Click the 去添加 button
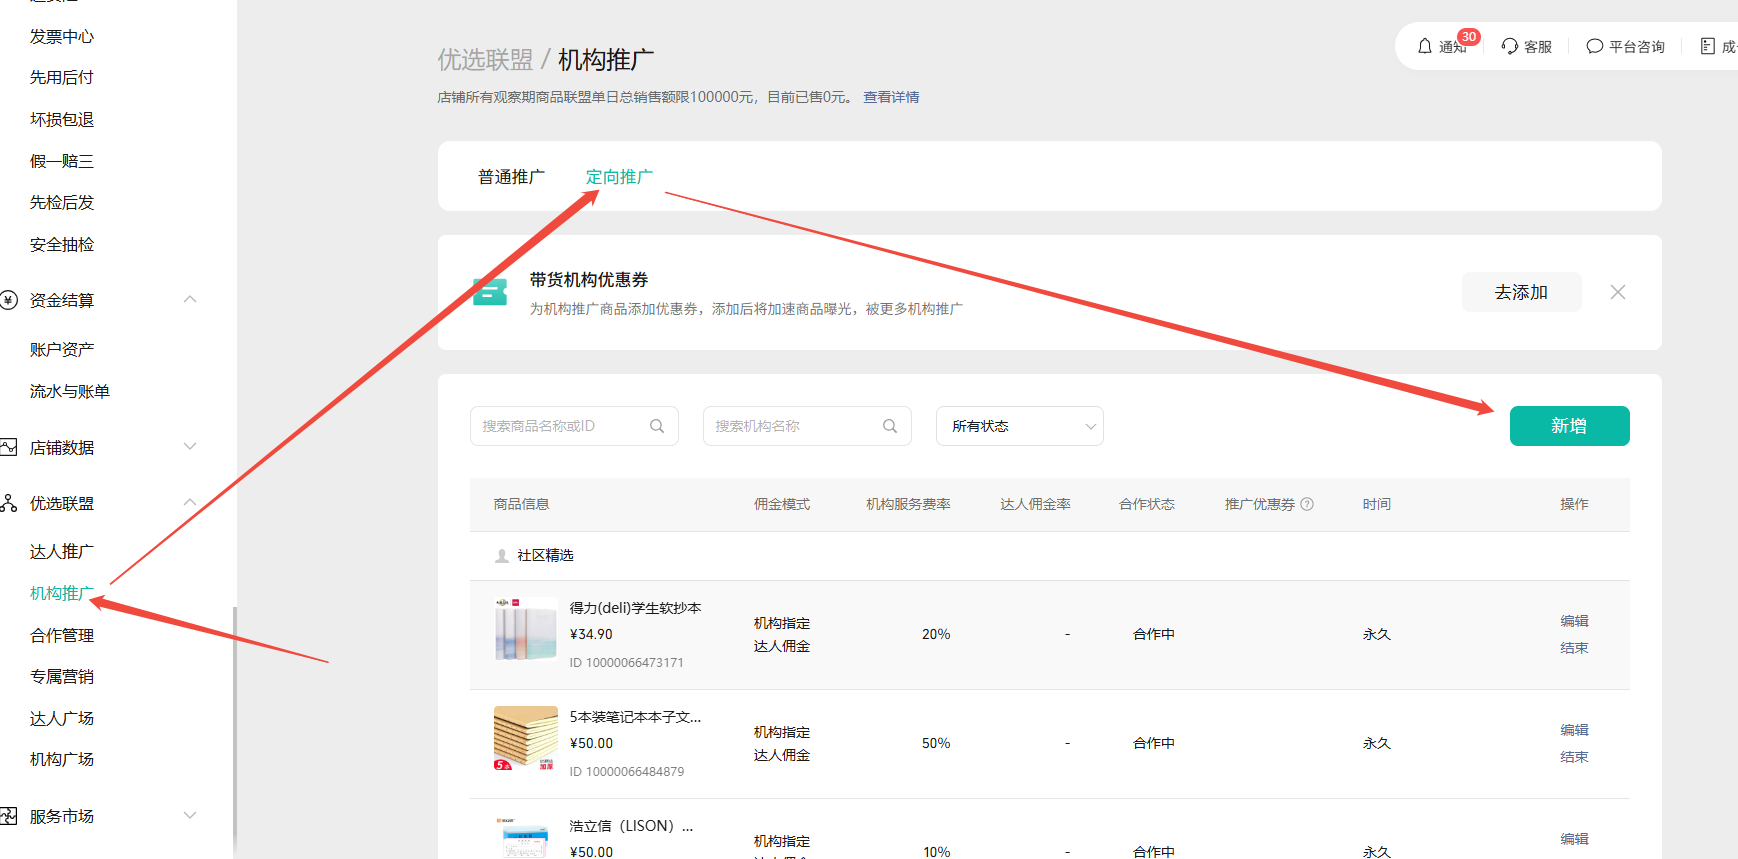Viewport: 1738px width, 859px height. coord(1521,292)
